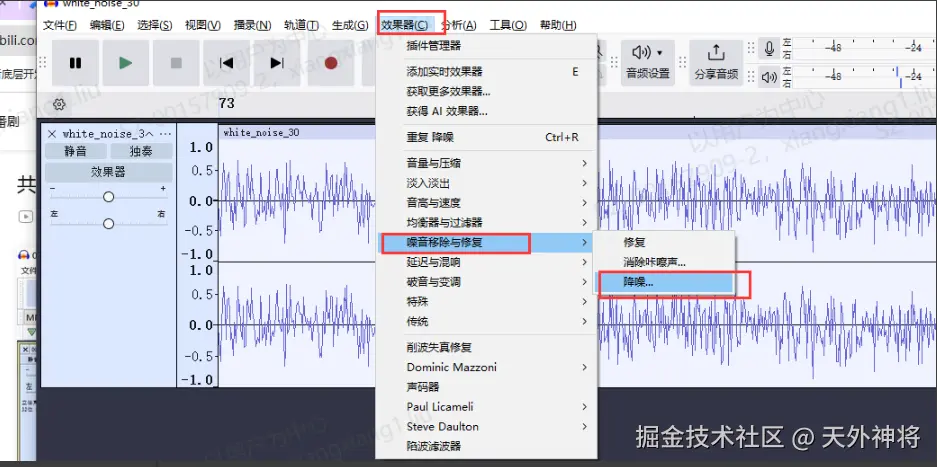Open the 选择(S) menu
The width and height of the screenshot is (937, 467).
155,25
